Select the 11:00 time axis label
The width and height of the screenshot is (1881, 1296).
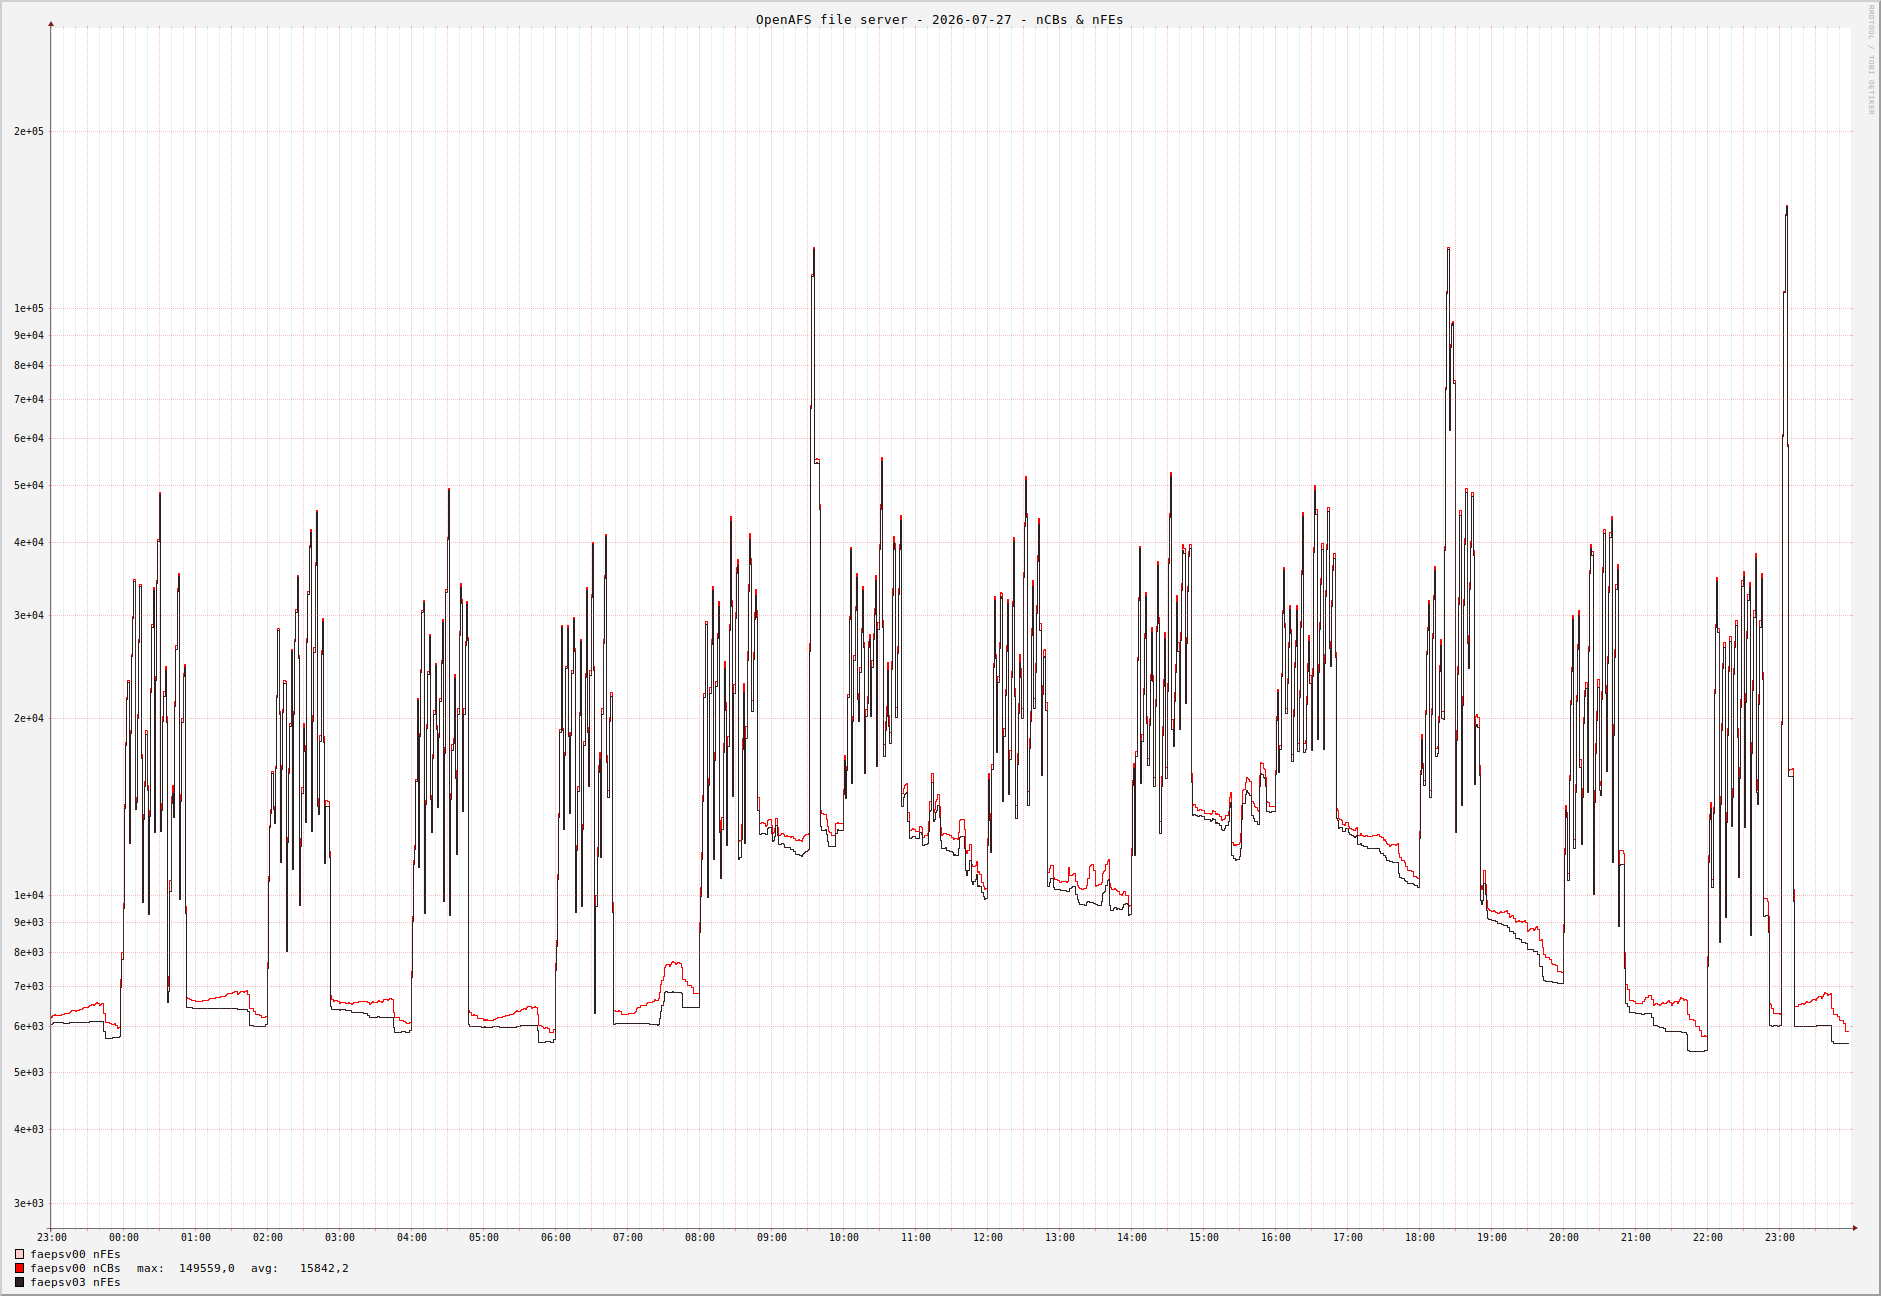pyautogui.click(x=916, y=1238)
